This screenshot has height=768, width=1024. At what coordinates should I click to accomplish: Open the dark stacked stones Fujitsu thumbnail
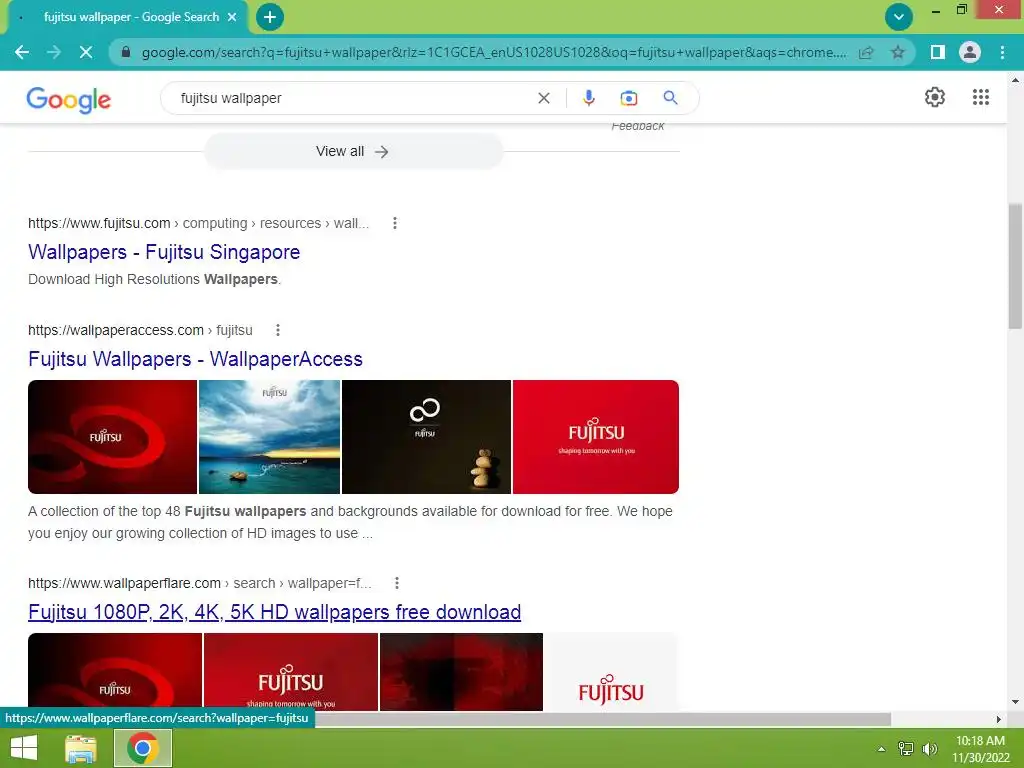point(426,437)
